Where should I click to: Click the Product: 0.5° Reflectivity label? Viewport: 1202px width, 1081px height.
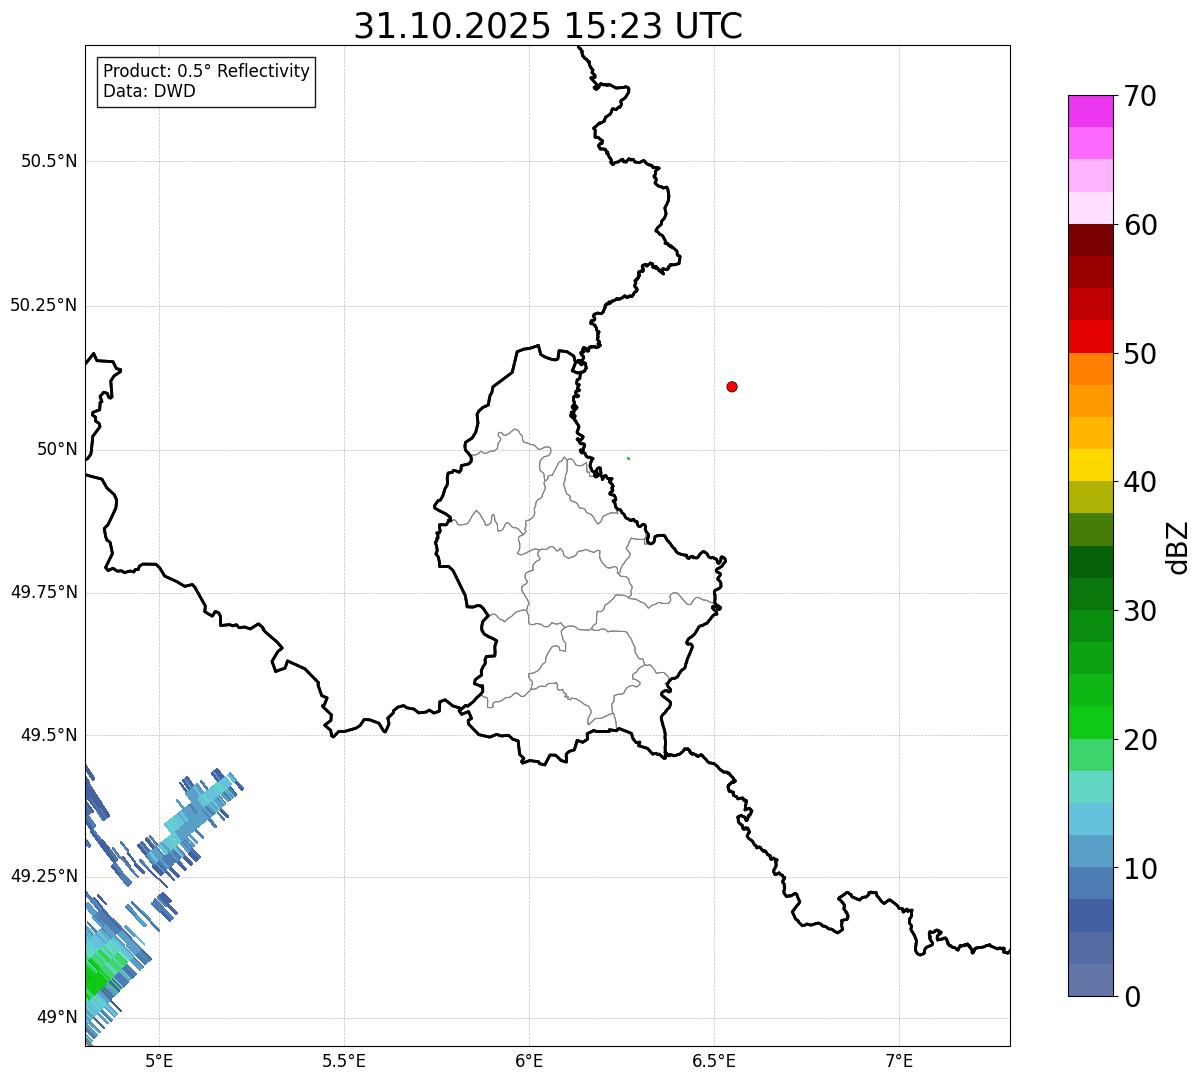pos(206,72)
